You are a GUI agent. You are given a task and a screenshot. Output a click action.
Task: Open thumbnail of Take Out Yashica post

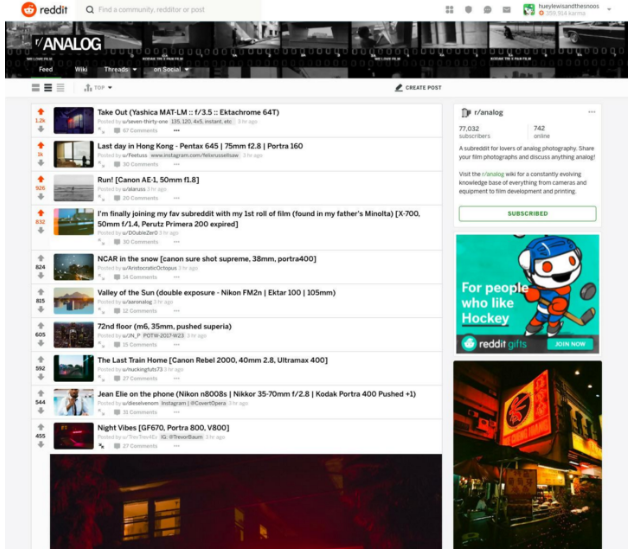tap(74, 120)
